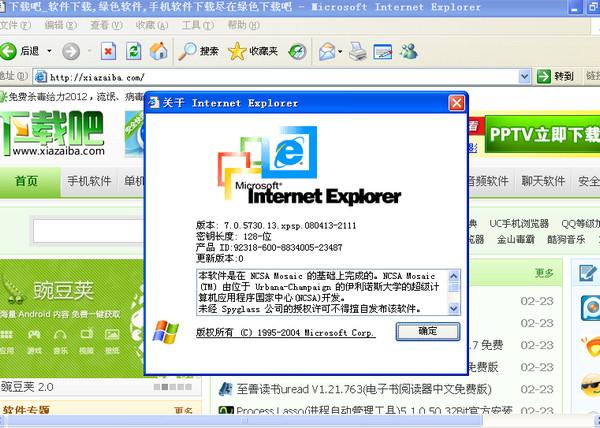Viewport: 600px width, 428px height.
Task: Click IE icon in dialog title bar
Action: point(154,103)
